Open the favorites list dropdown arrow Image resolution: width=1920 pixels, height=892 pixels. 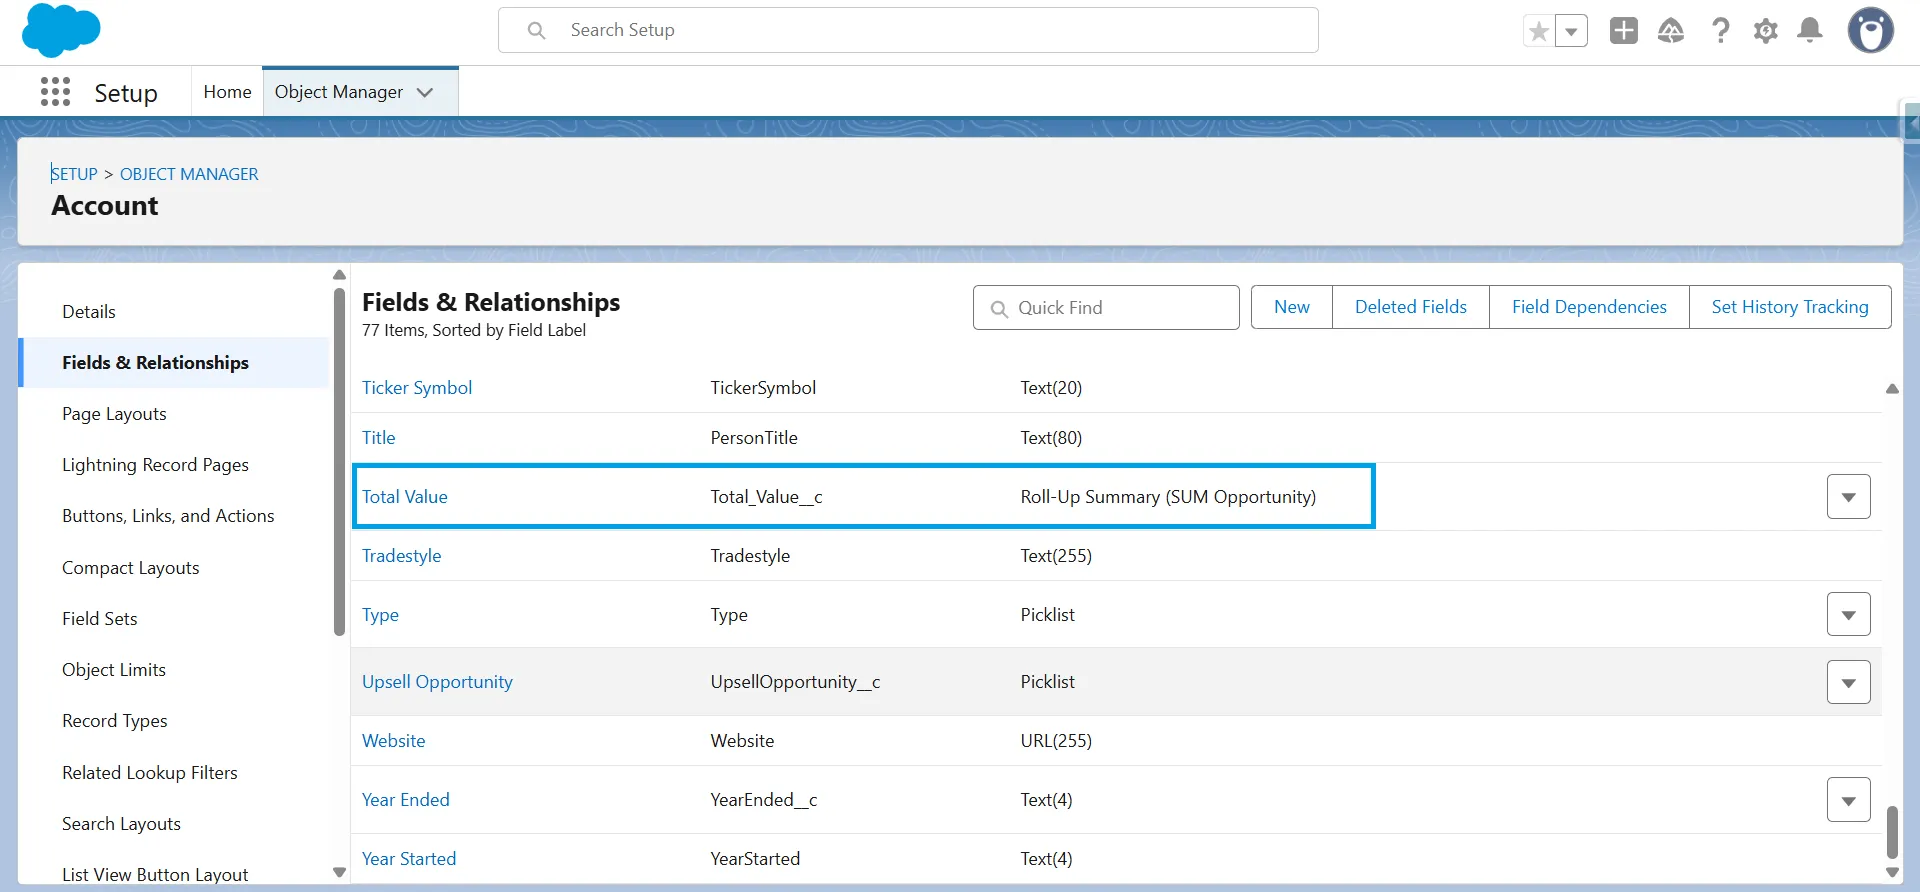(x=1572, y=31)
